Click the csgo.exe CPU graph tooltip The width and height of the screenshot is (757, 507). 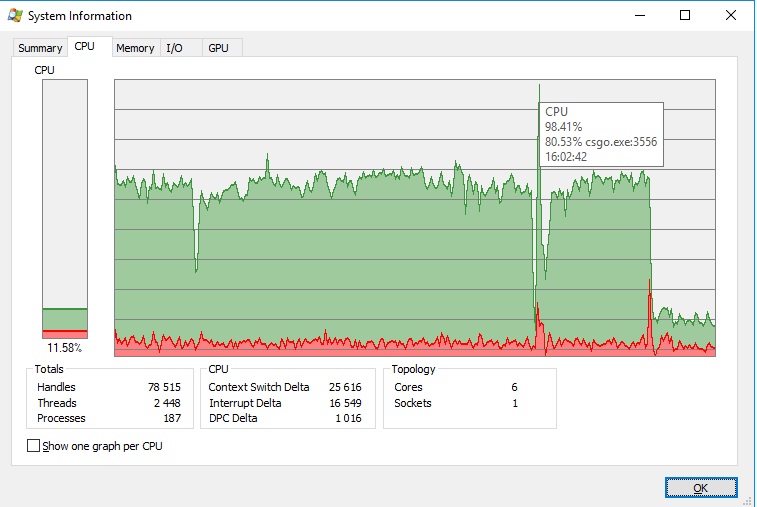coord(601,134)
